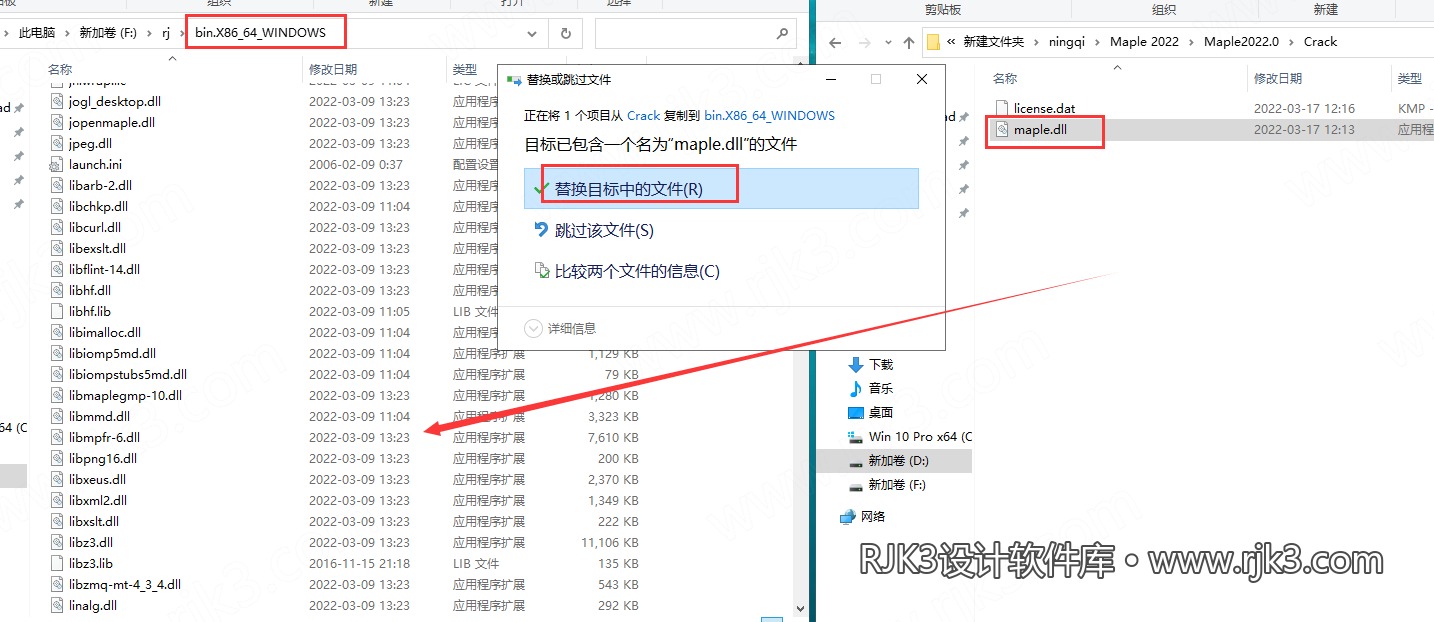The image size is (1434, 622).
Task: Go back using Crack window's back arrow
Action: (836, 42)
